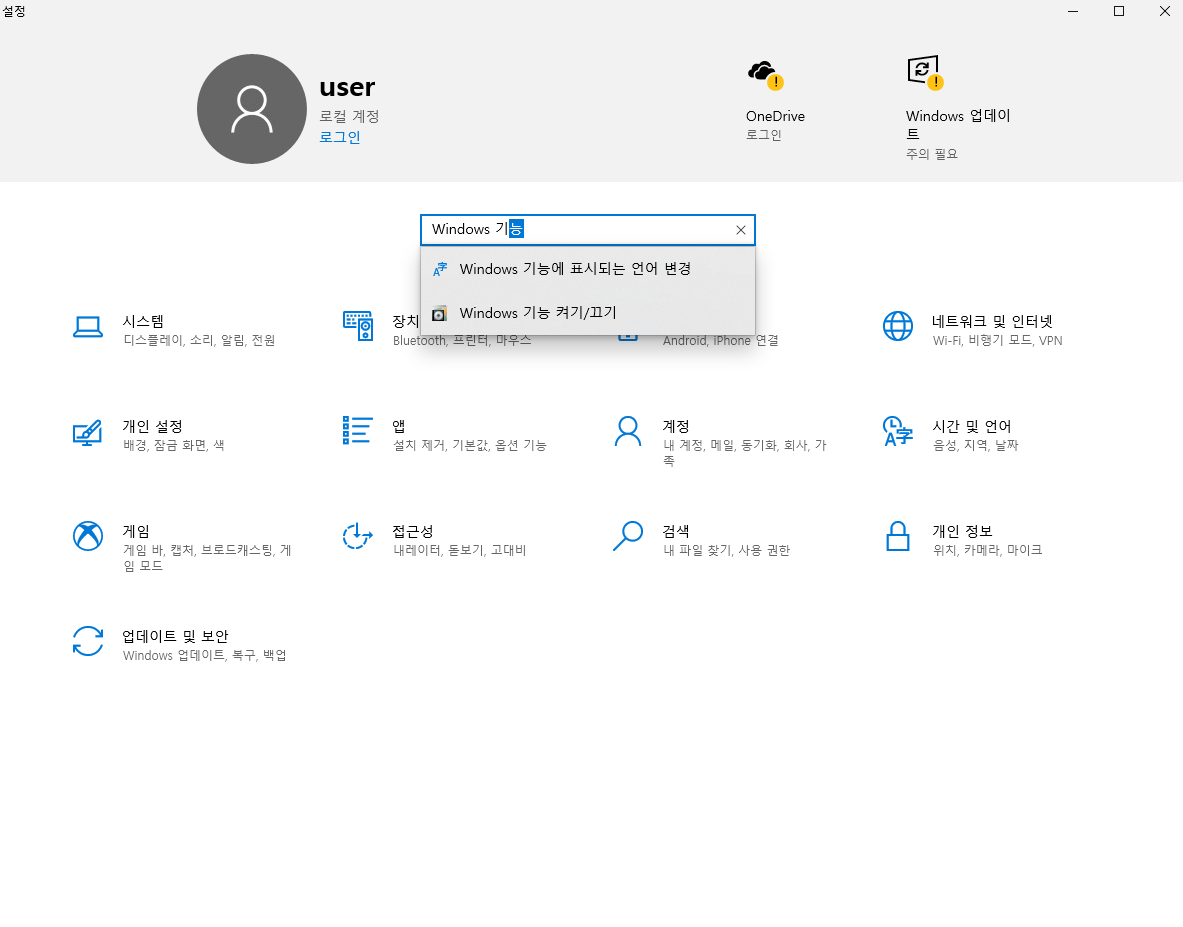Open 게임 category title

tap(137, 531)
